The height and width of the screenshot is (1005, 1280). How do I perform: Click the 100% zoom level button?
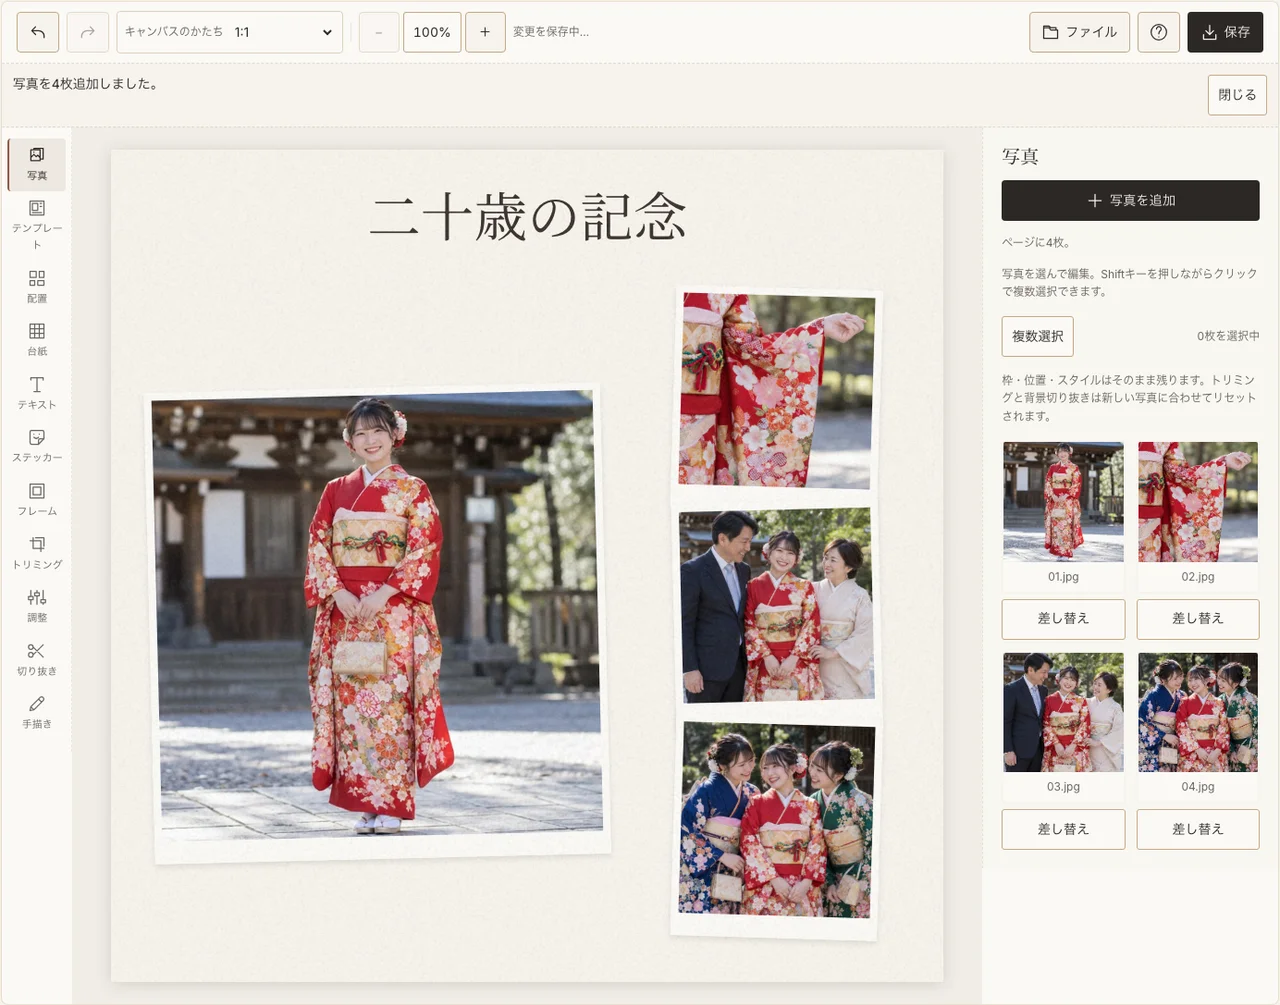click(432, 32)
